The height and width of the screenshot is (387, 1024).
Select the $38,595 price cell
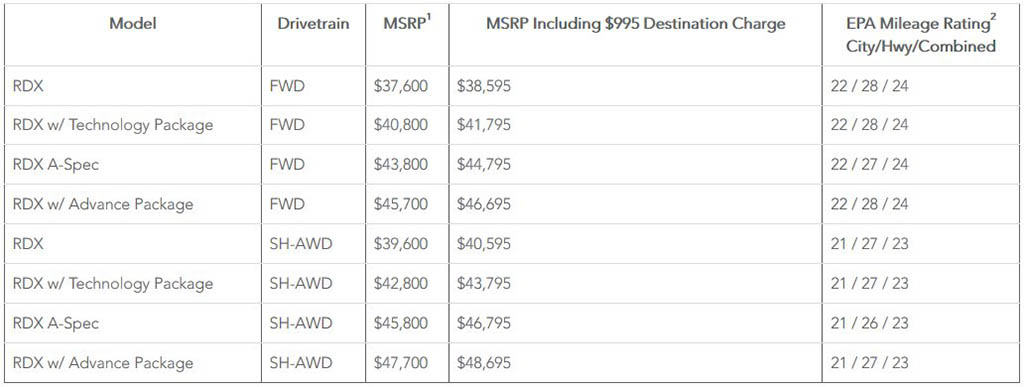click(484, 85)
